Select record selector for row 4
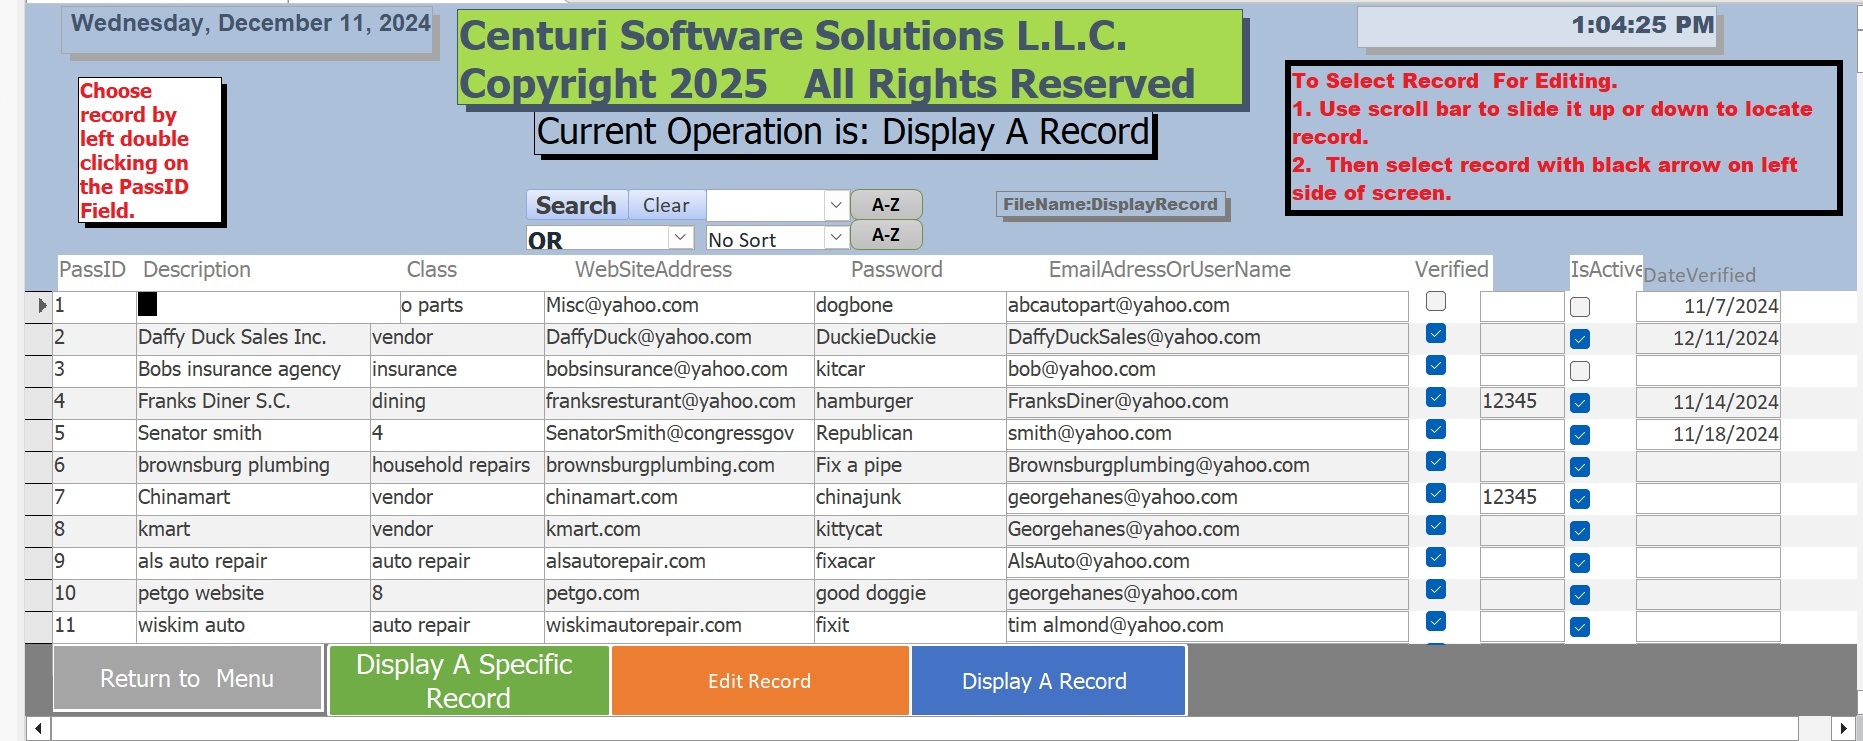The height and width of the screenshot is (741, 1863). pyautogui.click(x=40, y=402)
